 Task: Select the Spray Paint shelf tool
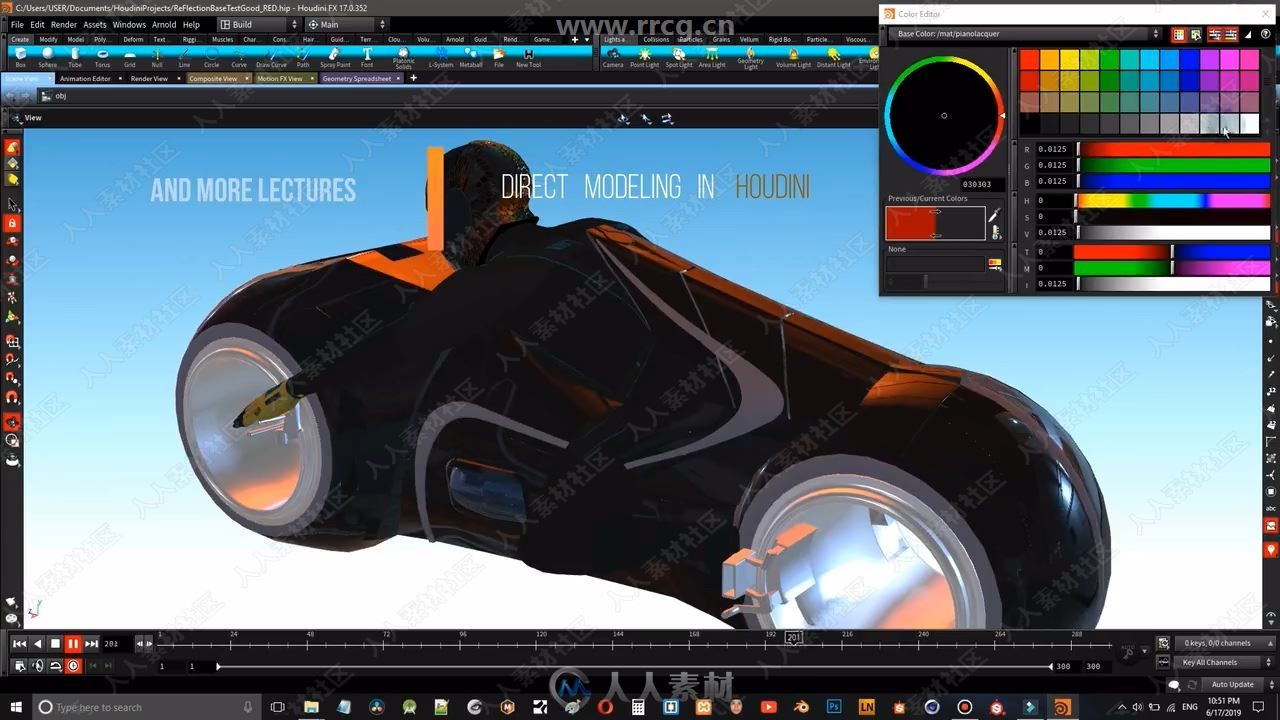(335, 57)
